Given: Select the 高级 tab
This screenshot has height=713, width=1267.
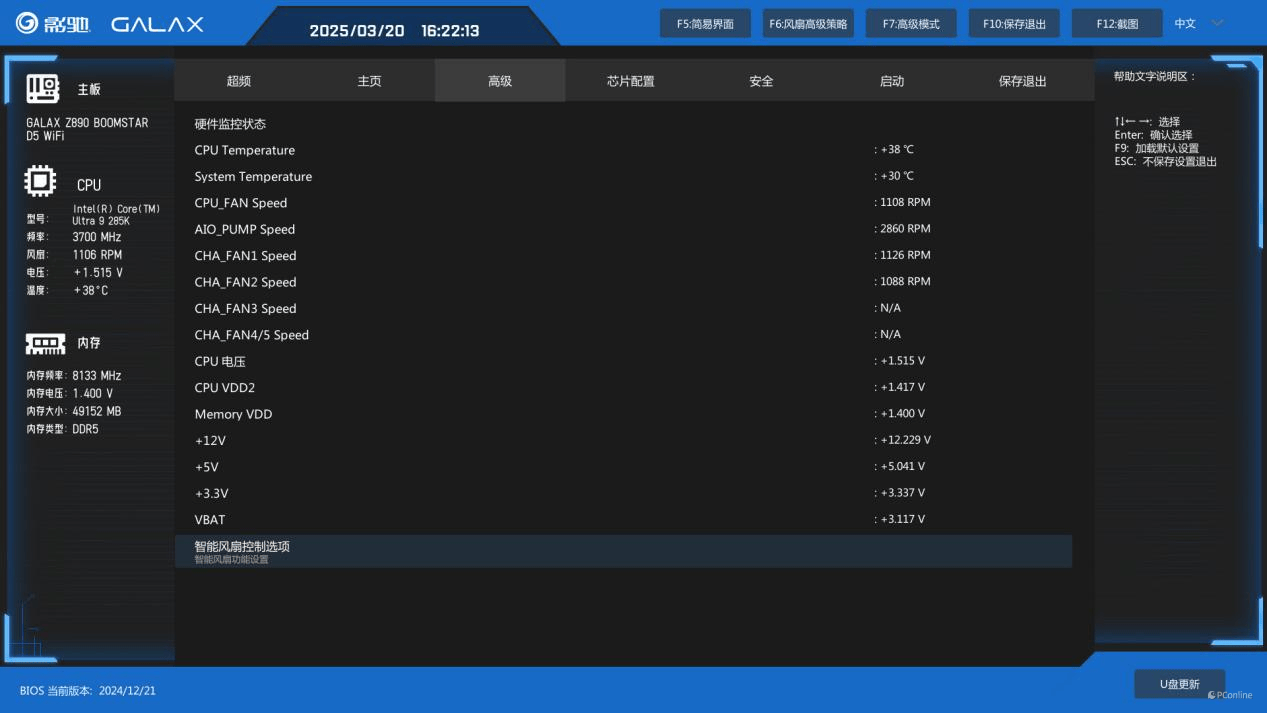Looking at the screenshot, I should 500,81.
